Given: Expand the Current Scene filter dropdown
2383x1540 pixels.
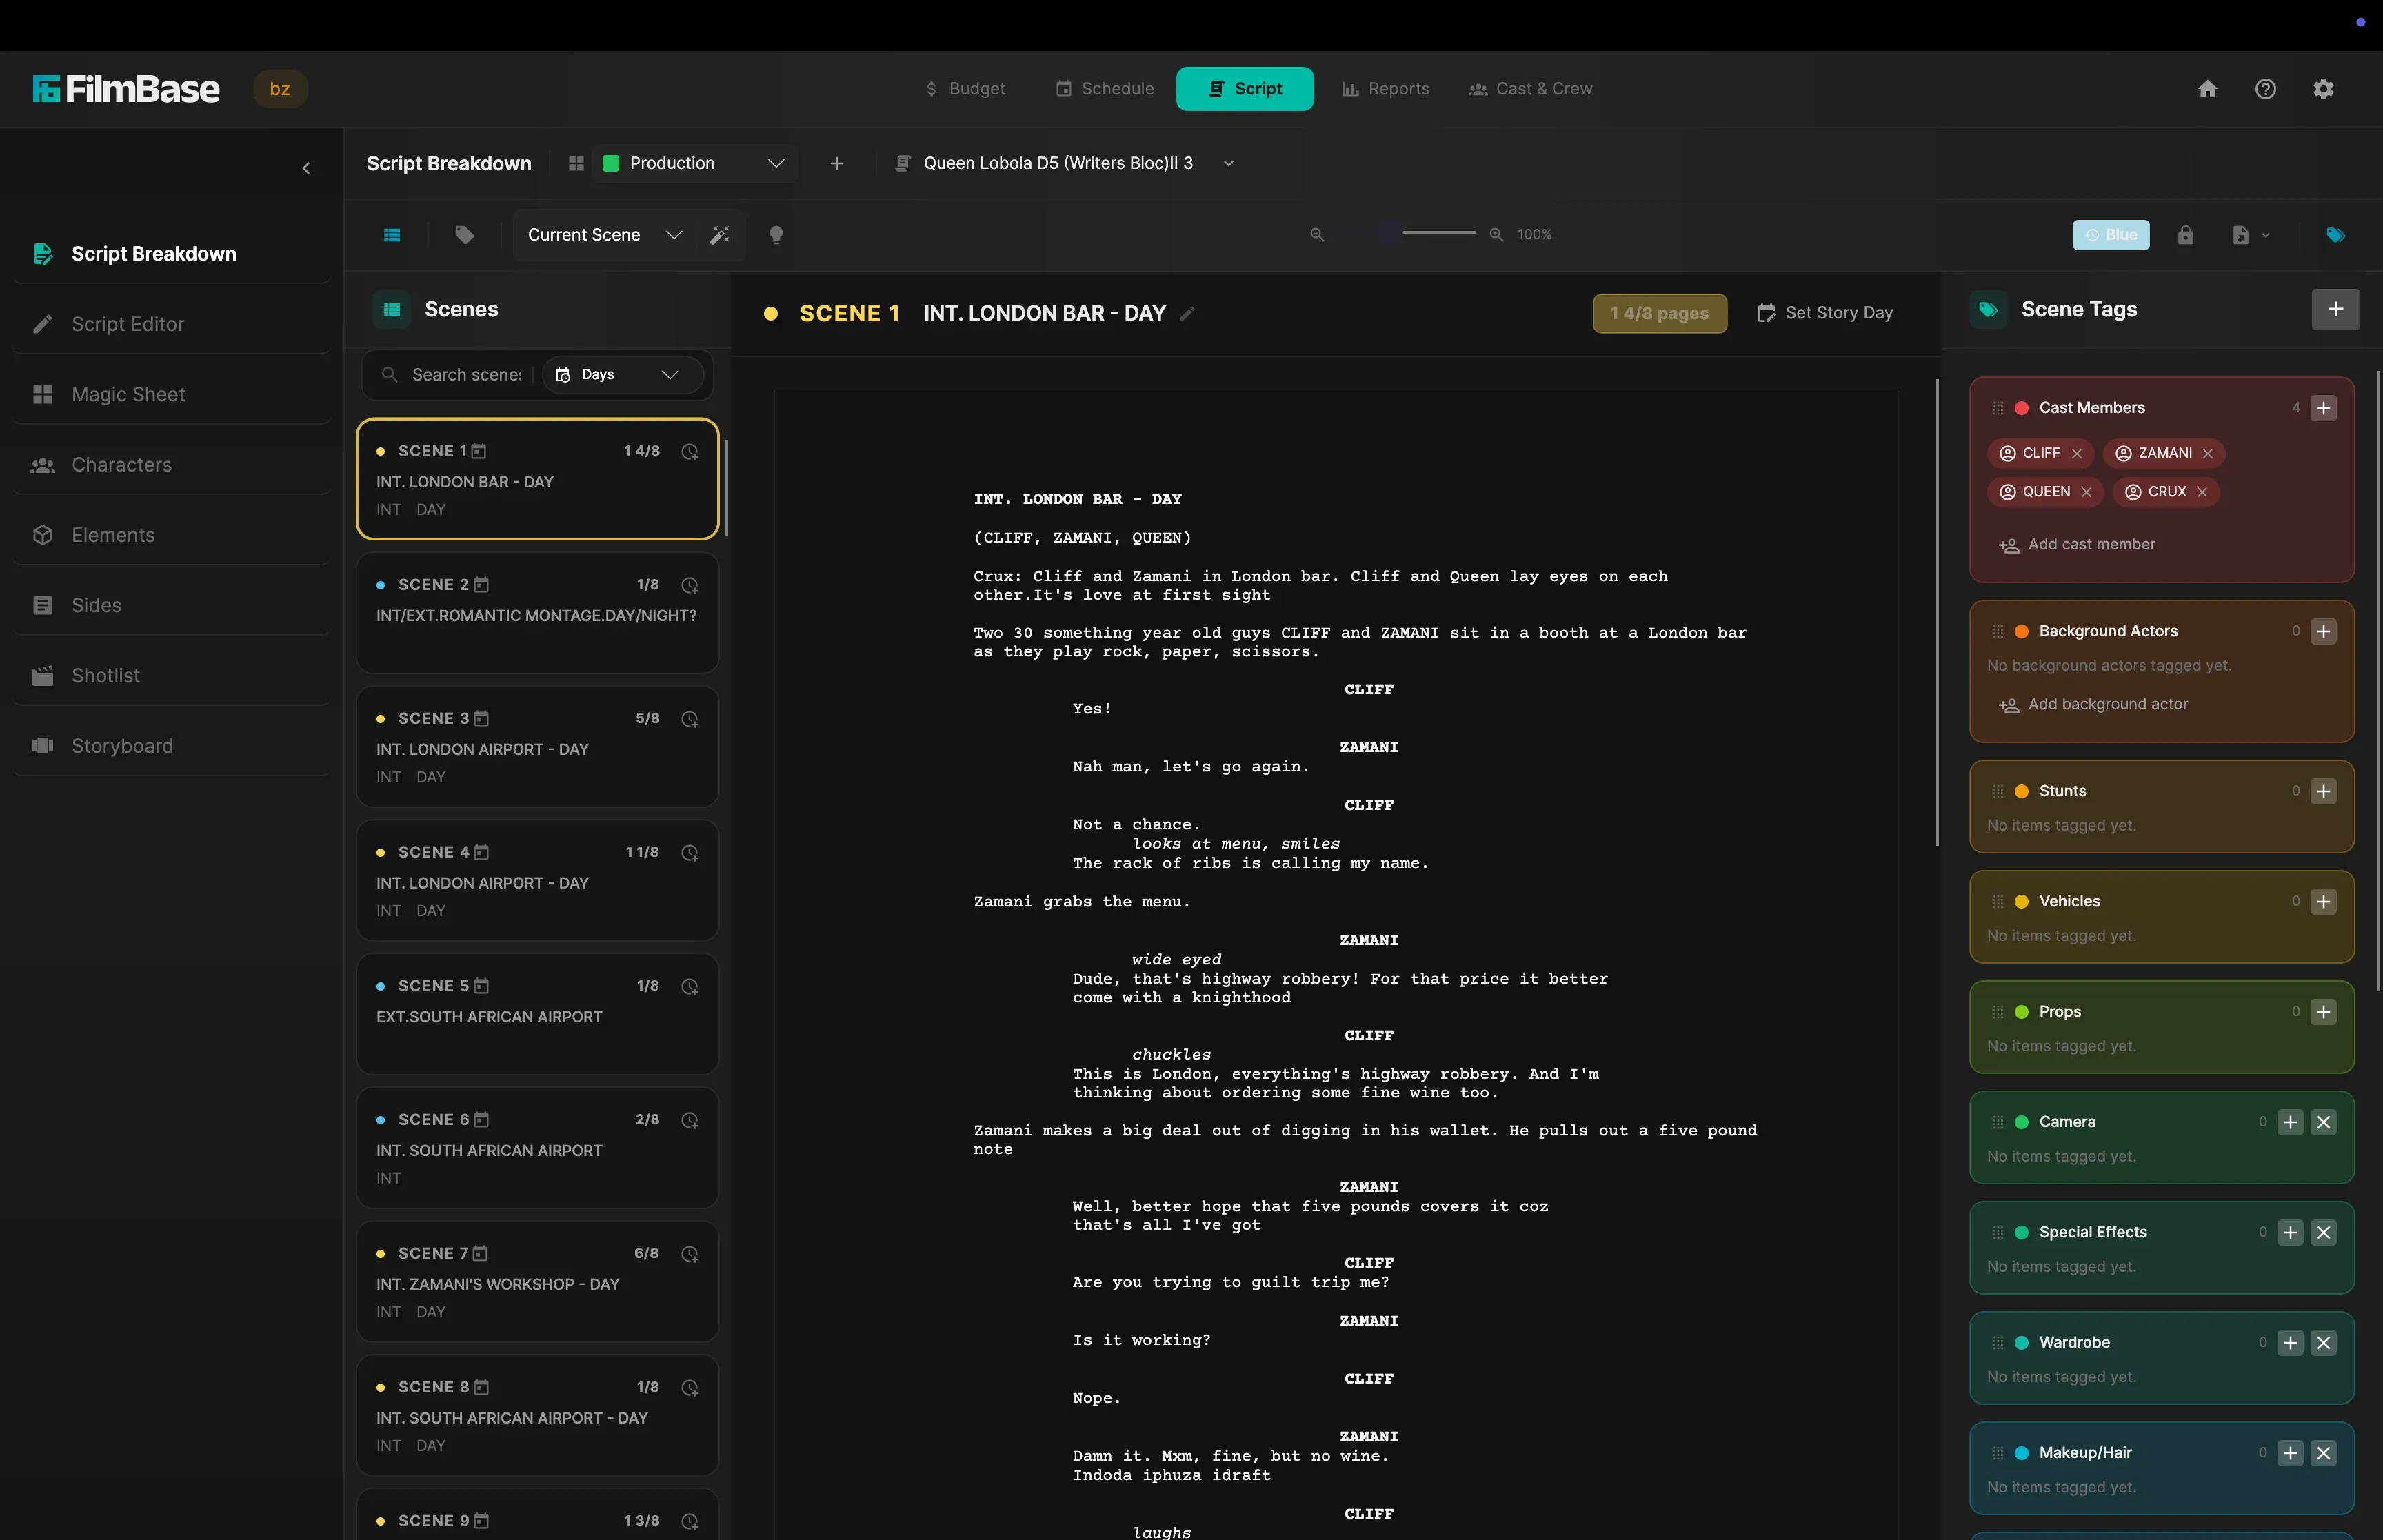Looking at the screenshot, I should pyautogui.click(x=603, y=234).
